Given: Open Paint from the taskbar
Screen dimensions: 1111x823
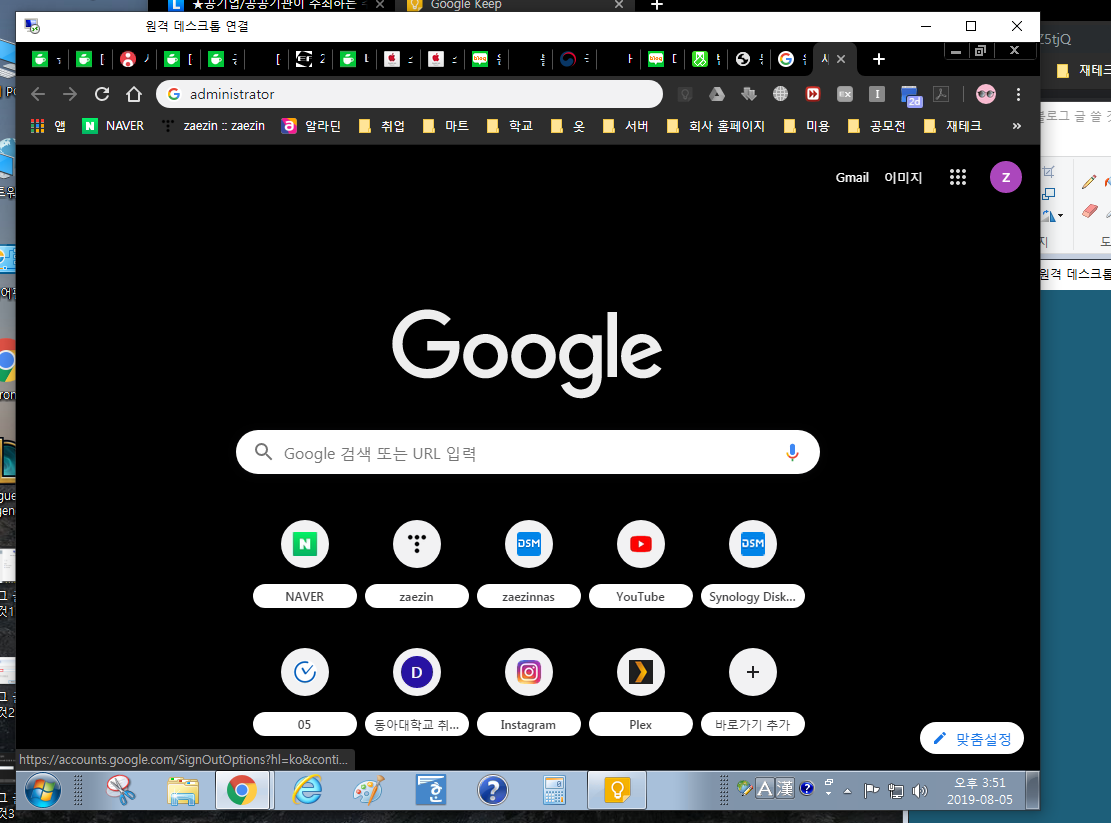Looking at the screenshot, I should click(x=368, y=790).
